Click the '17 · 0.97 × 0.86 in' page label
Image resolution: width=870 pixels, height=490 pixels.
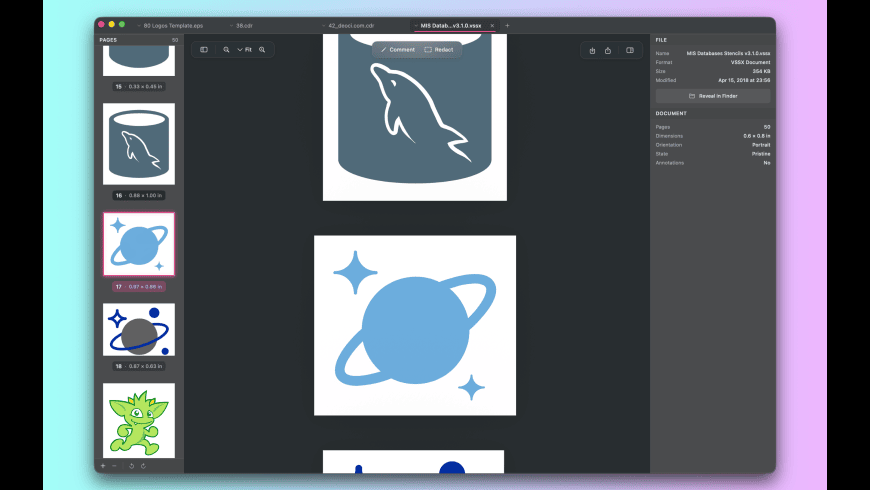(139, 287)
